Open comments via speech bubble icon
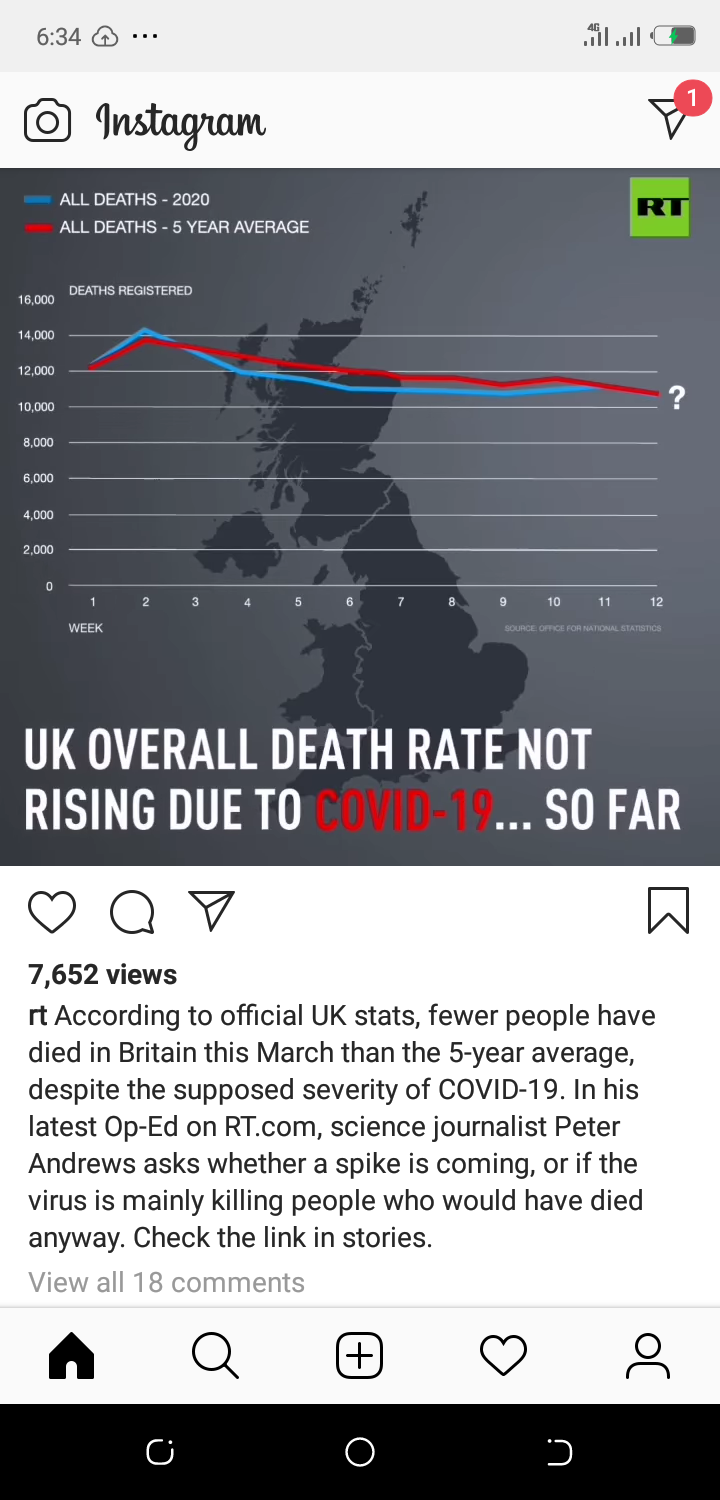This screenshot has width=720, height=1500. [x=132, y=912]
